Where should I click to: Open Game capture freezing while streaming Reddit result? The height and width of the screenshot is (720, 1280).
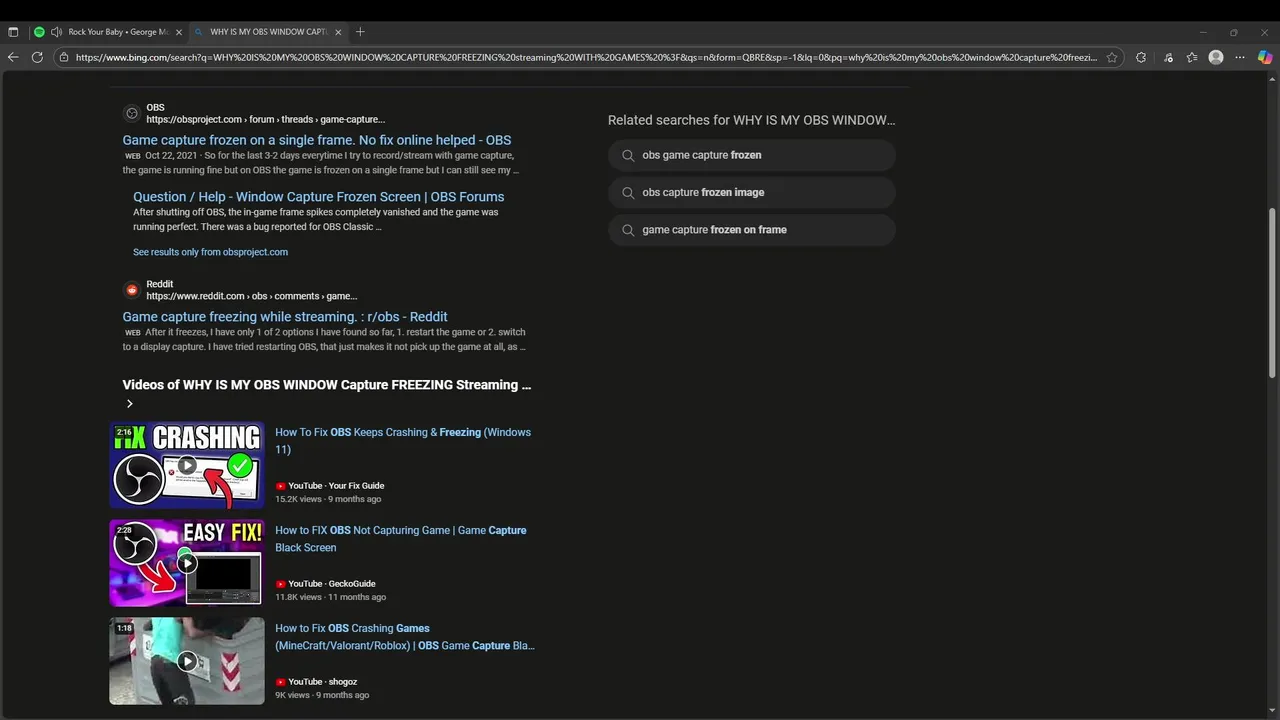[285, 317]
